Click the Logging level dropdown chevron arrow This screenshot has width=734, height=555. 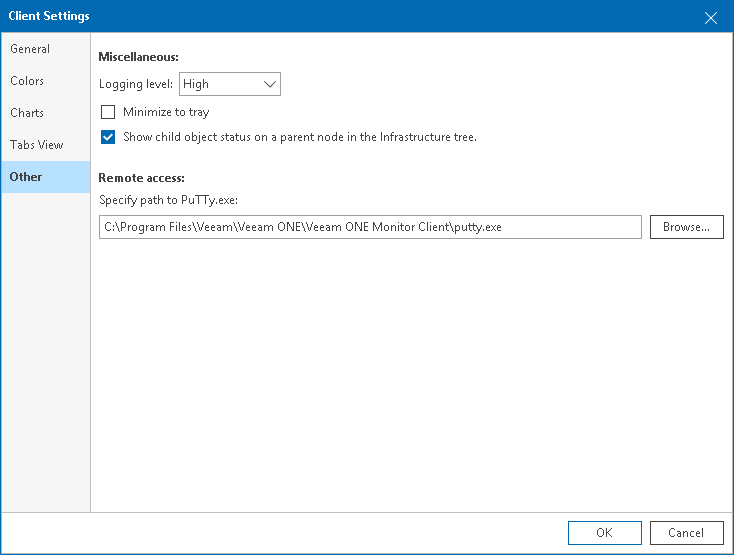coord(270,85)
